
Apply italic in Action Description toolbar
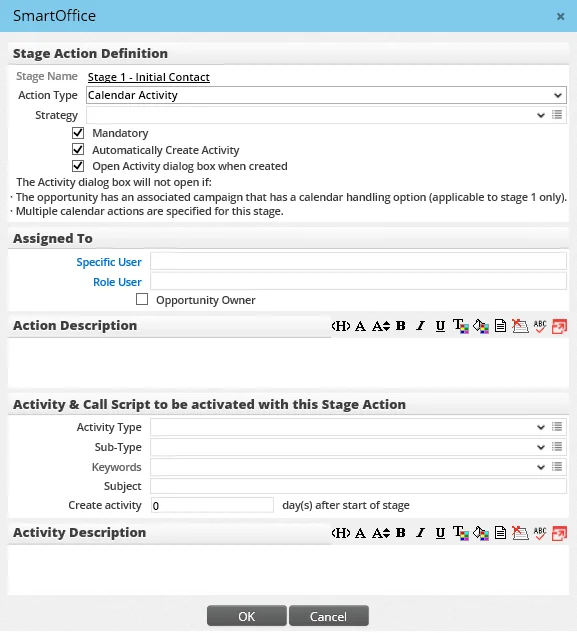(420, 326)
